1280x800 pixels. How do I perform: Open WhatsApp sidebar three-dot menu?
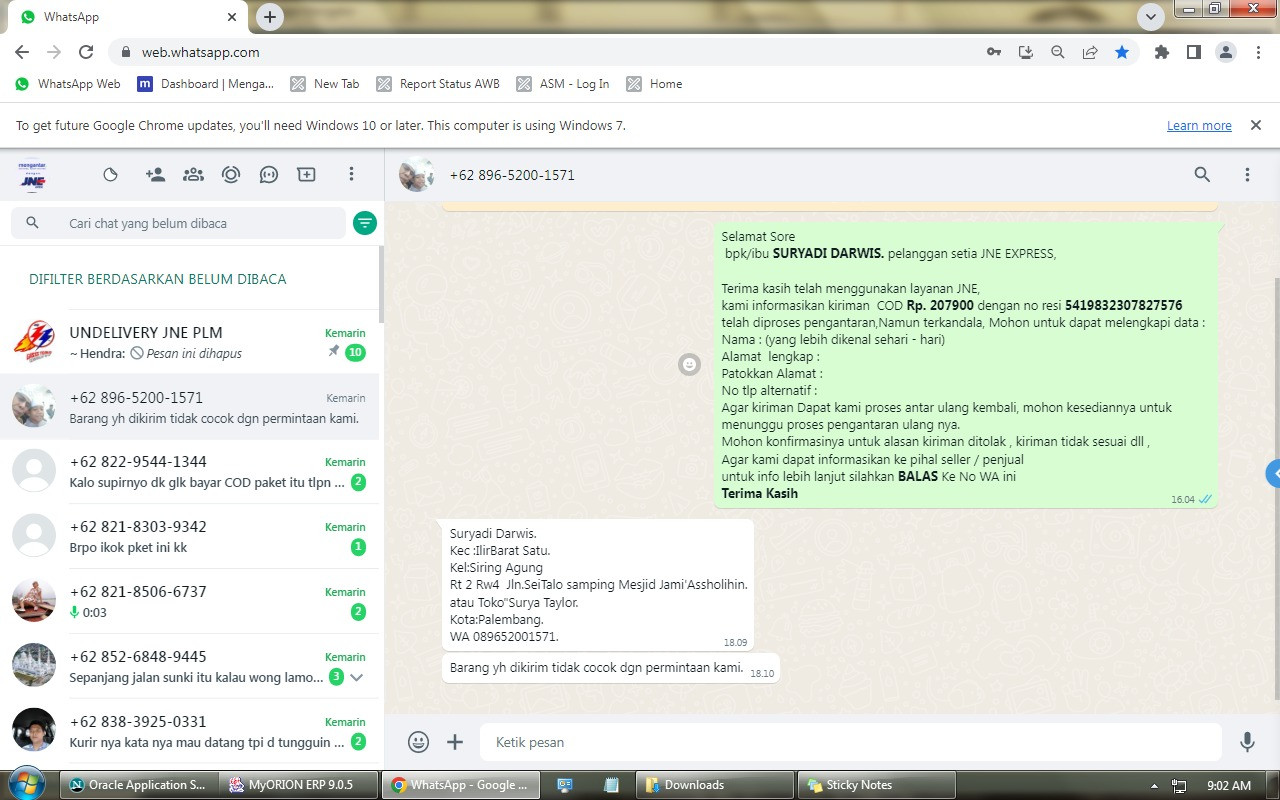[351, 174]
